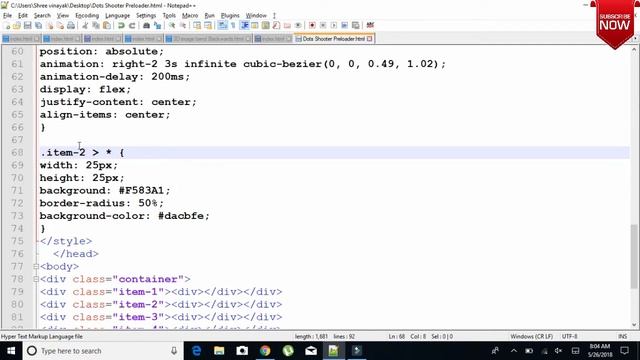Save the current document via toolbar
The height and width of the screenshot is (360, 640).
[x=27, y=26]
